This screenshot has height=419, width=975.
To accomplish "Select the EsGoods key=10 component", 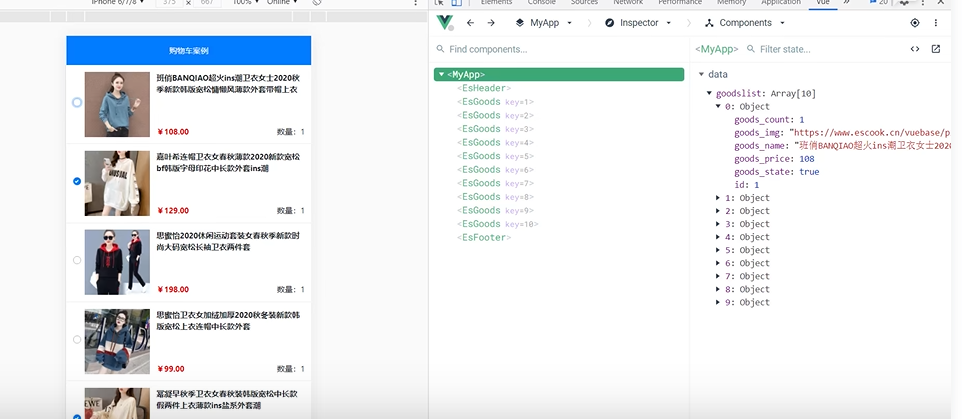I will tap(498, 224).
